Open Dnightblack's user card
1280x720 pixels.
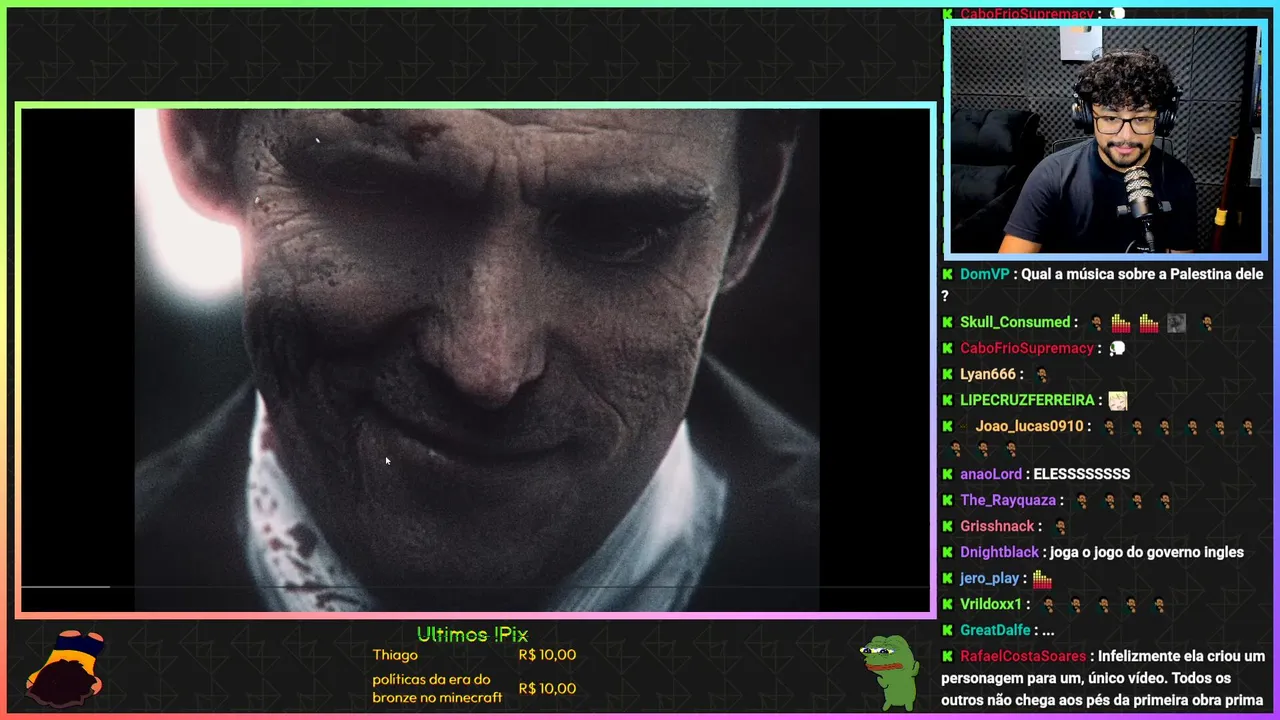click(x=1000, y=552)
